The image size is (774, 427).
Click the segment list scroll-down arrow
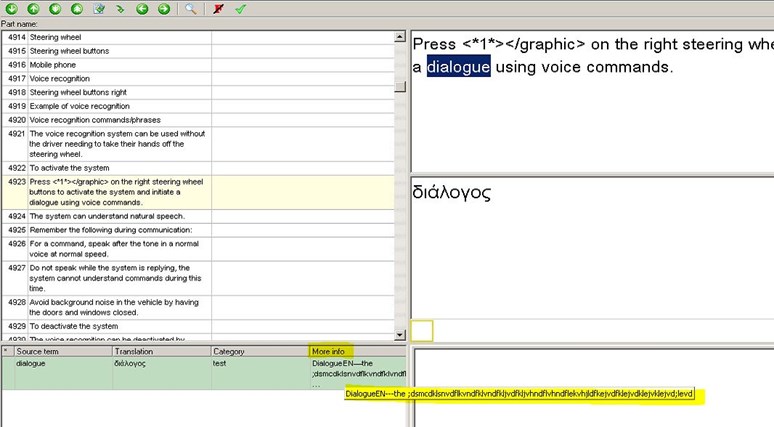click(x=400, y=335)
